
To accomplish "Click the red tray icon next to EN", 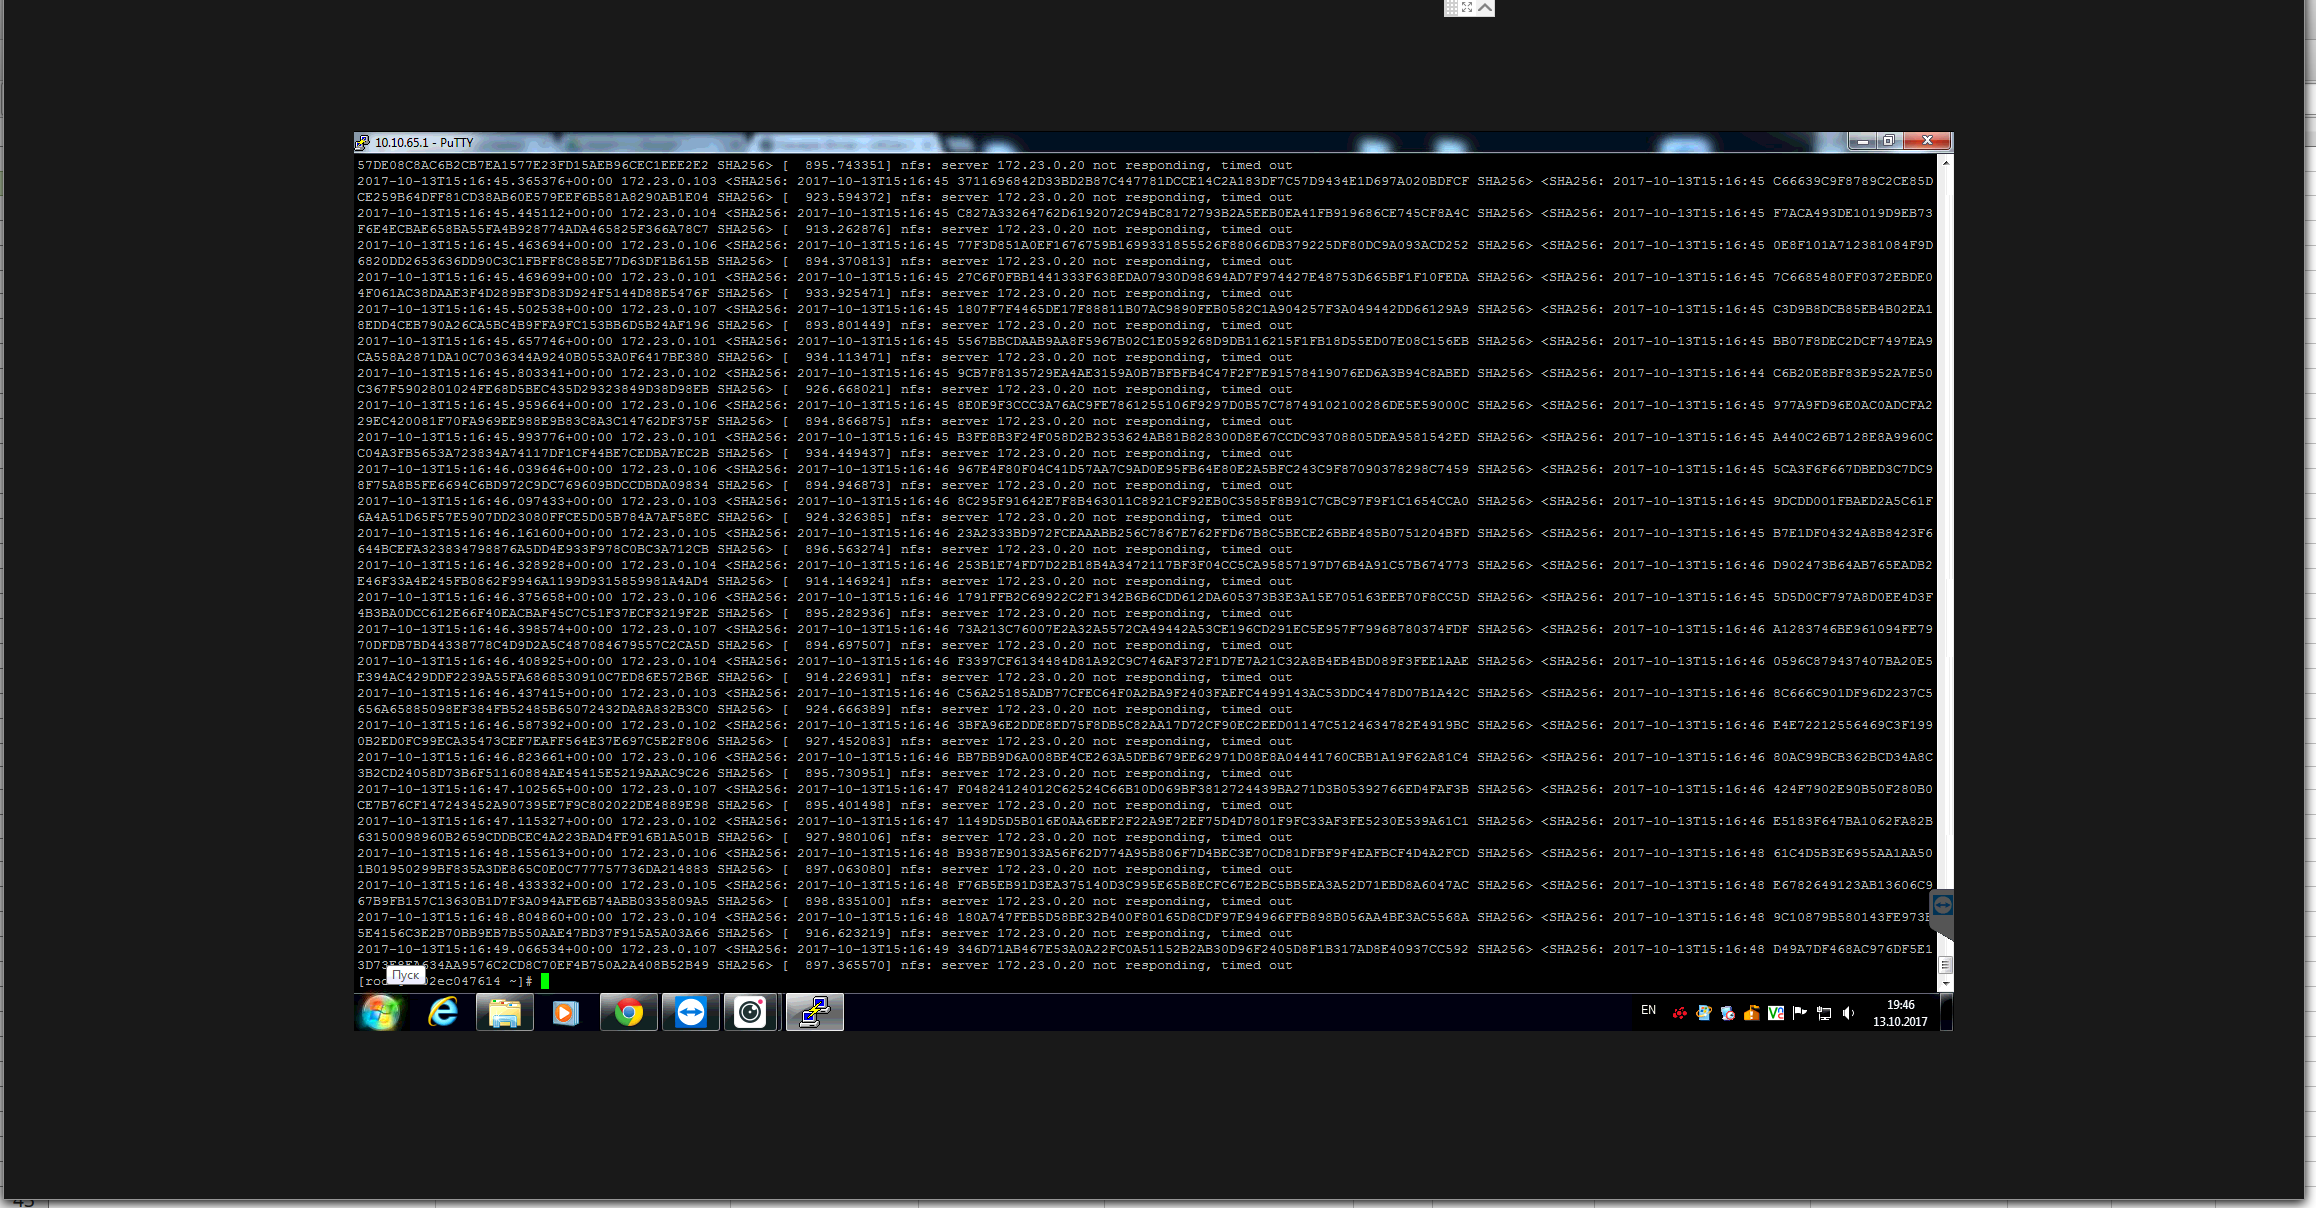I will click(x=1680, y=1013).
